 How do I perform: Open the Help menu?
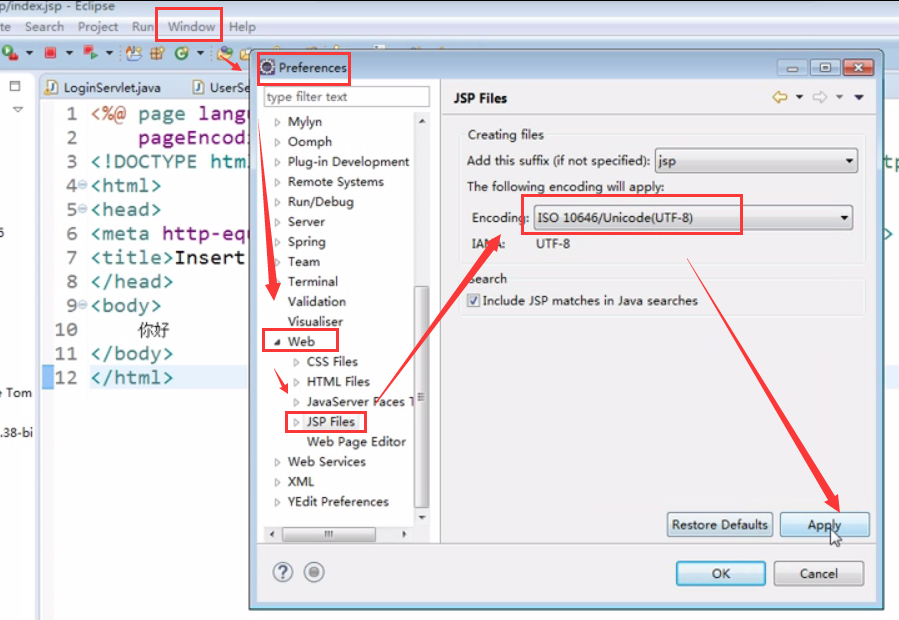click(x=242, y=27)
